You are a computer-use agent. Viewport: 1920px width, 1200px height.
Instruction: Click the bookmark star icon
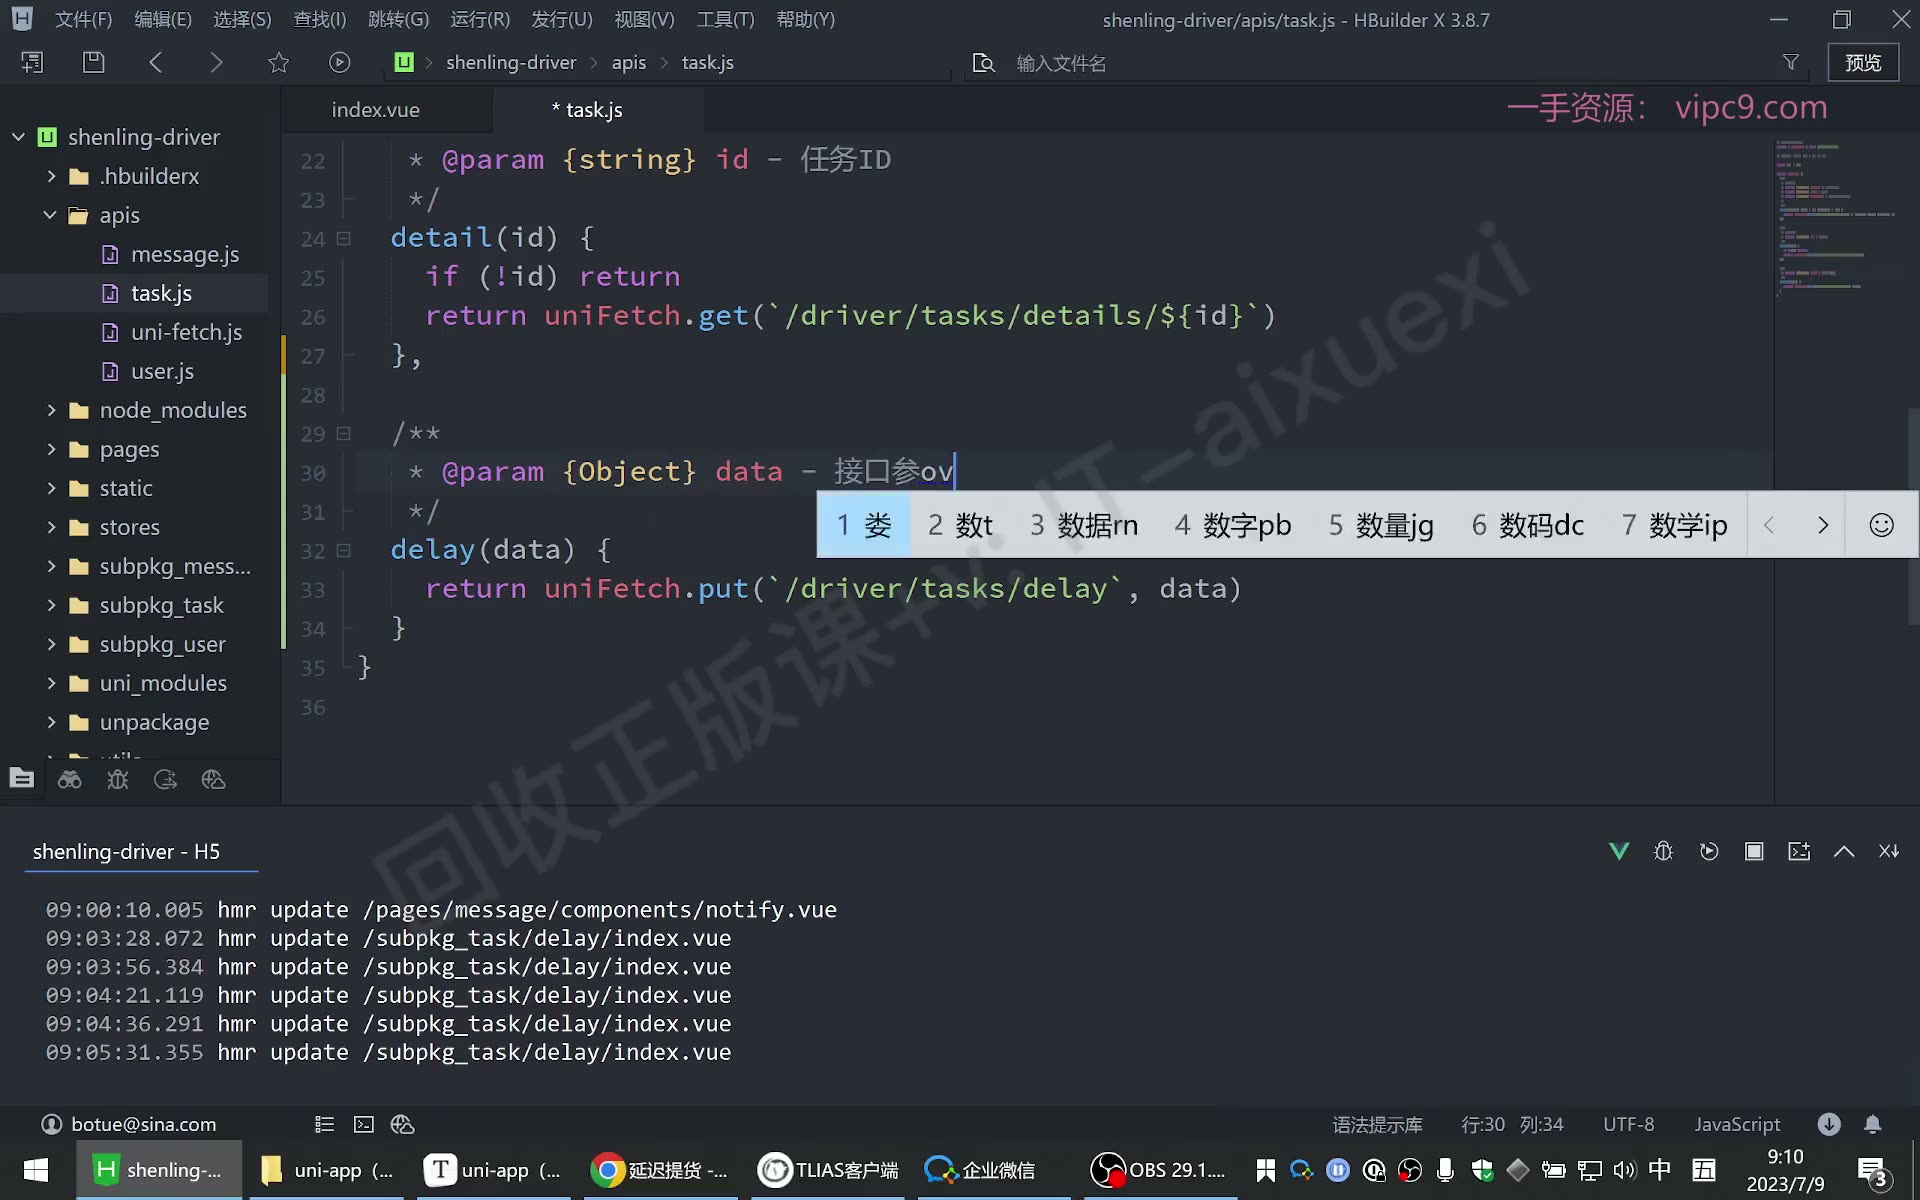tap(278, 62)
